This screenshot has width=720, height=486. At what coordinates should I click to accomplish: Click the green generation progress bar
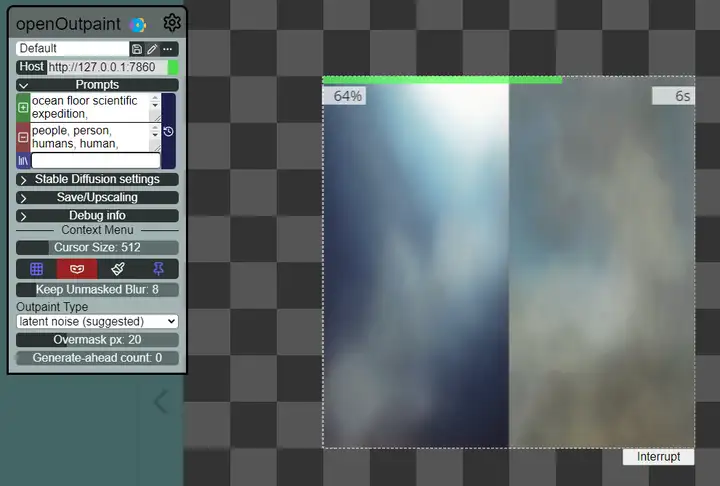point(442,80)
